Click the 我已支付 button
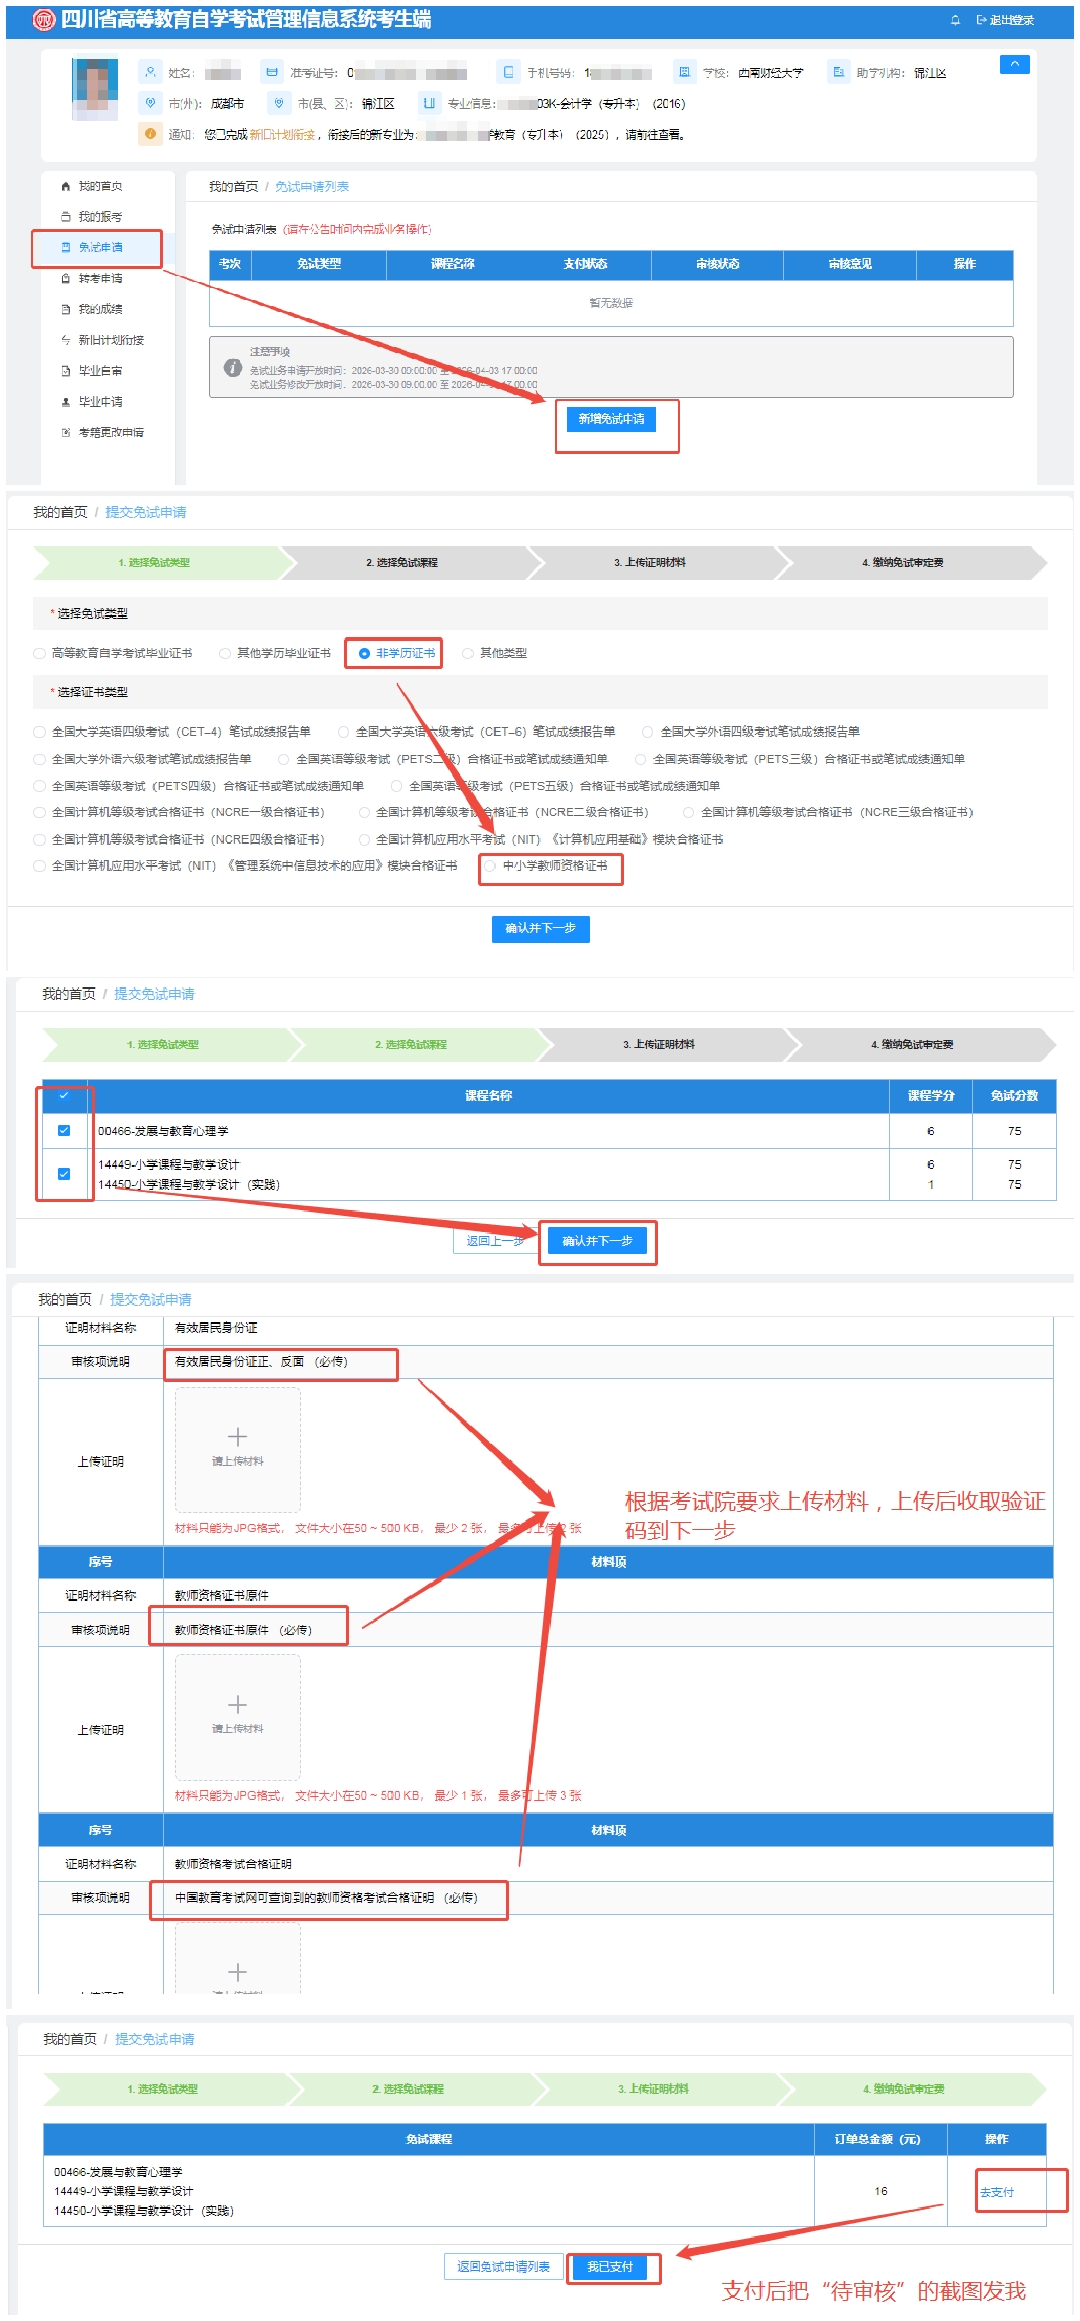Image resolution: width=1080 pixels, height=2321 pixels. click(x=610, y=2266)
